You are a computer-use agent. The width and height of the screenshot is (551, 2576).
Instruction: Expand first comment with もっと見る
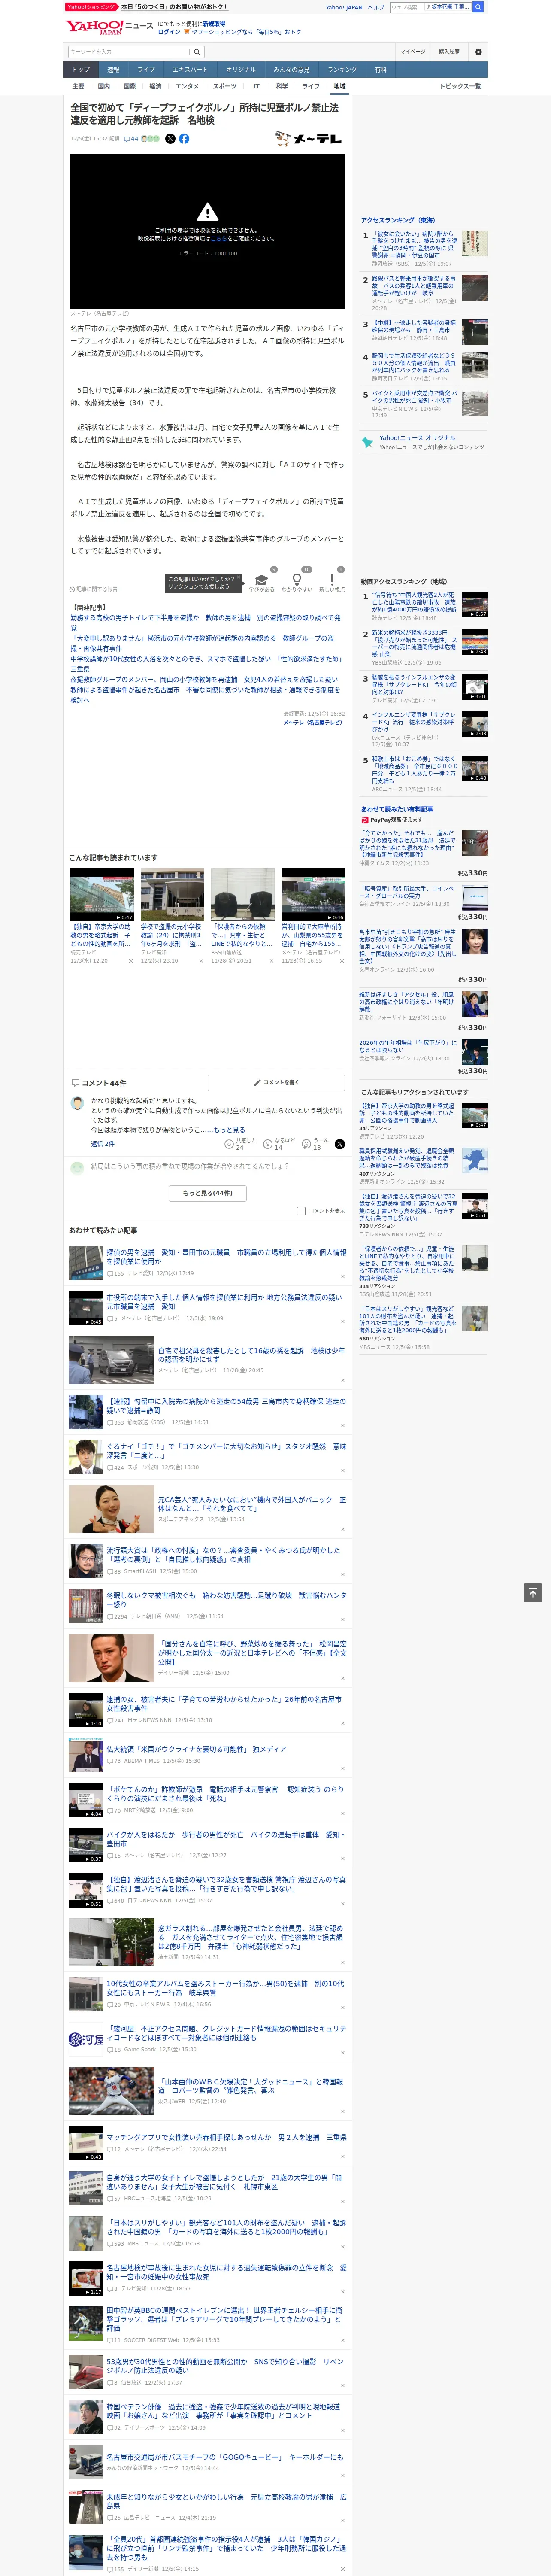click(229, 1130)
